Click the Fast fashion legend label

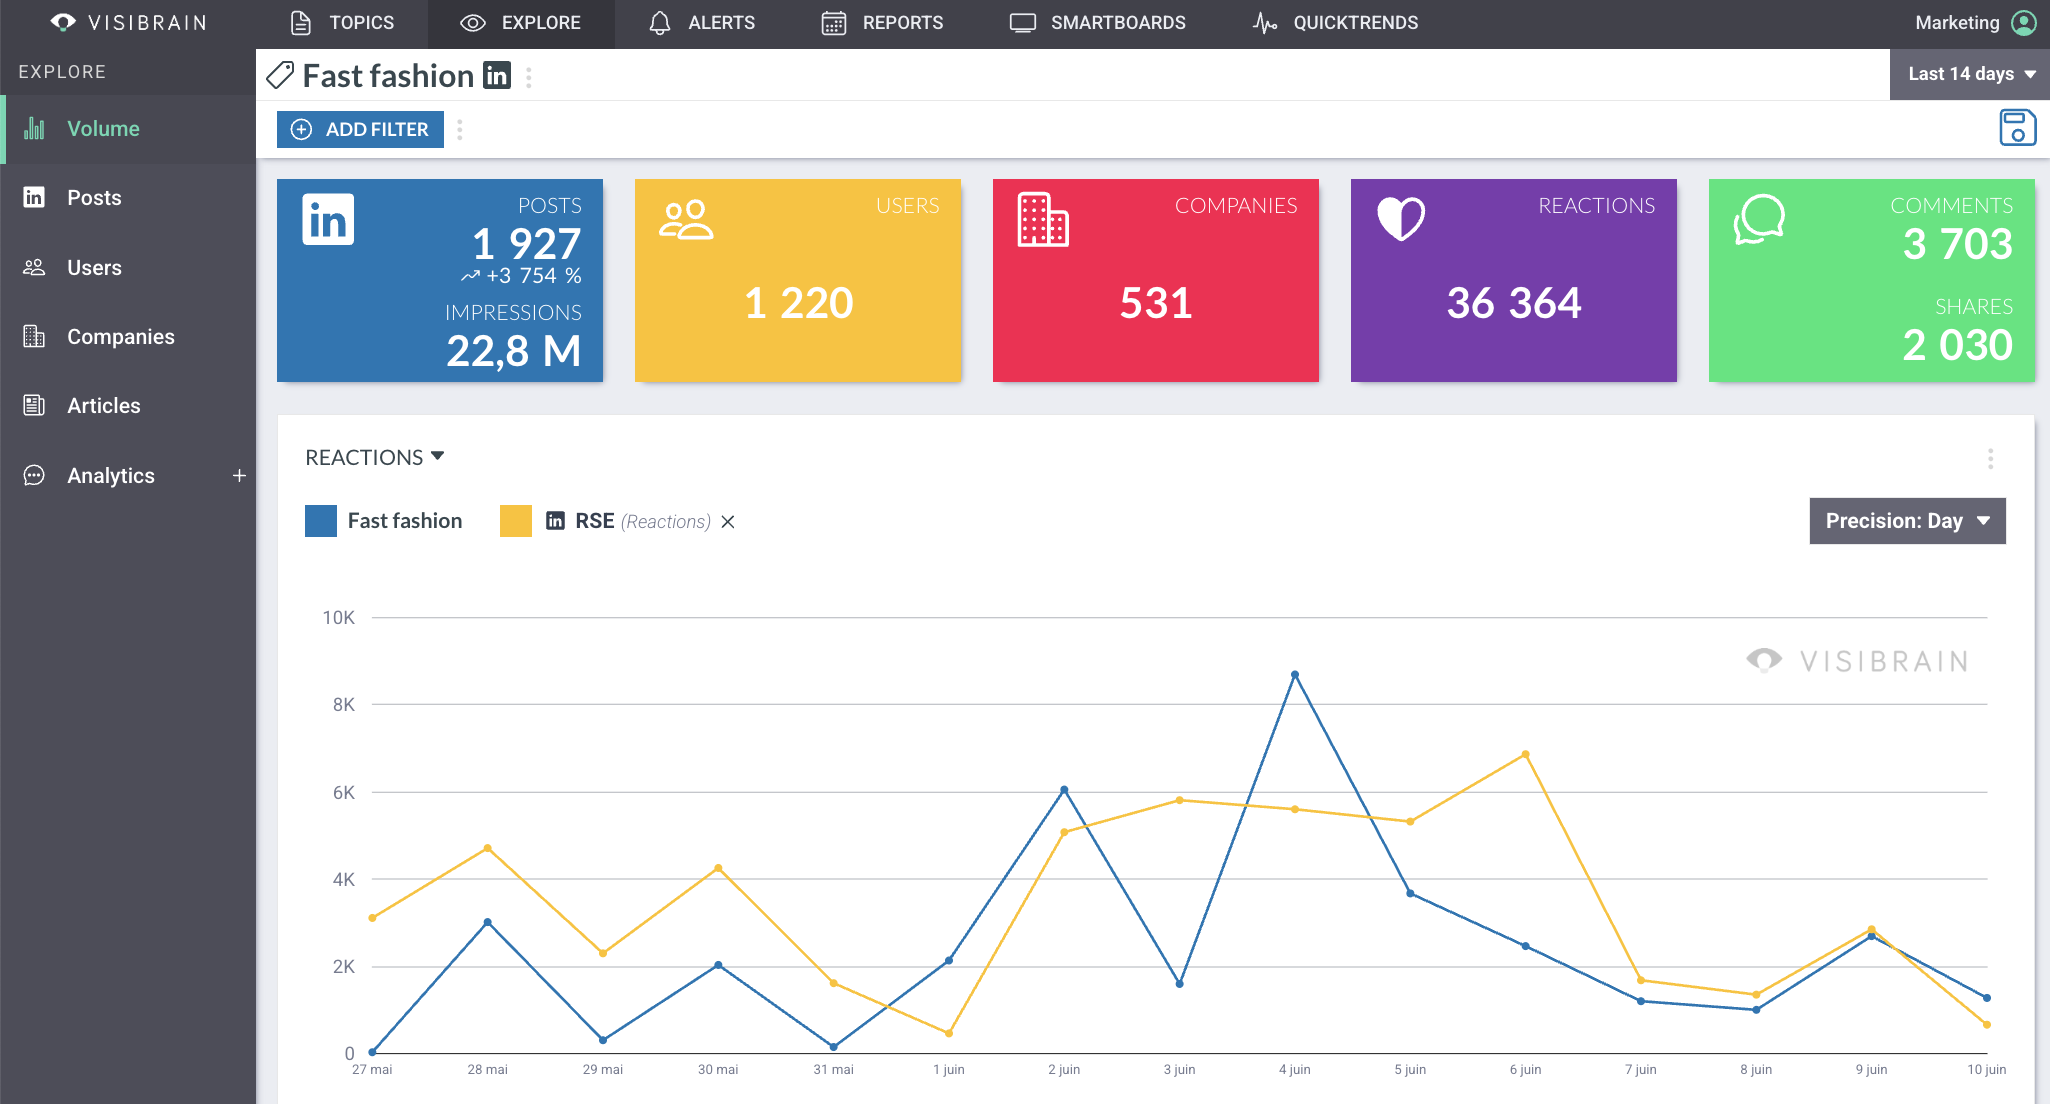pos(405,521)
